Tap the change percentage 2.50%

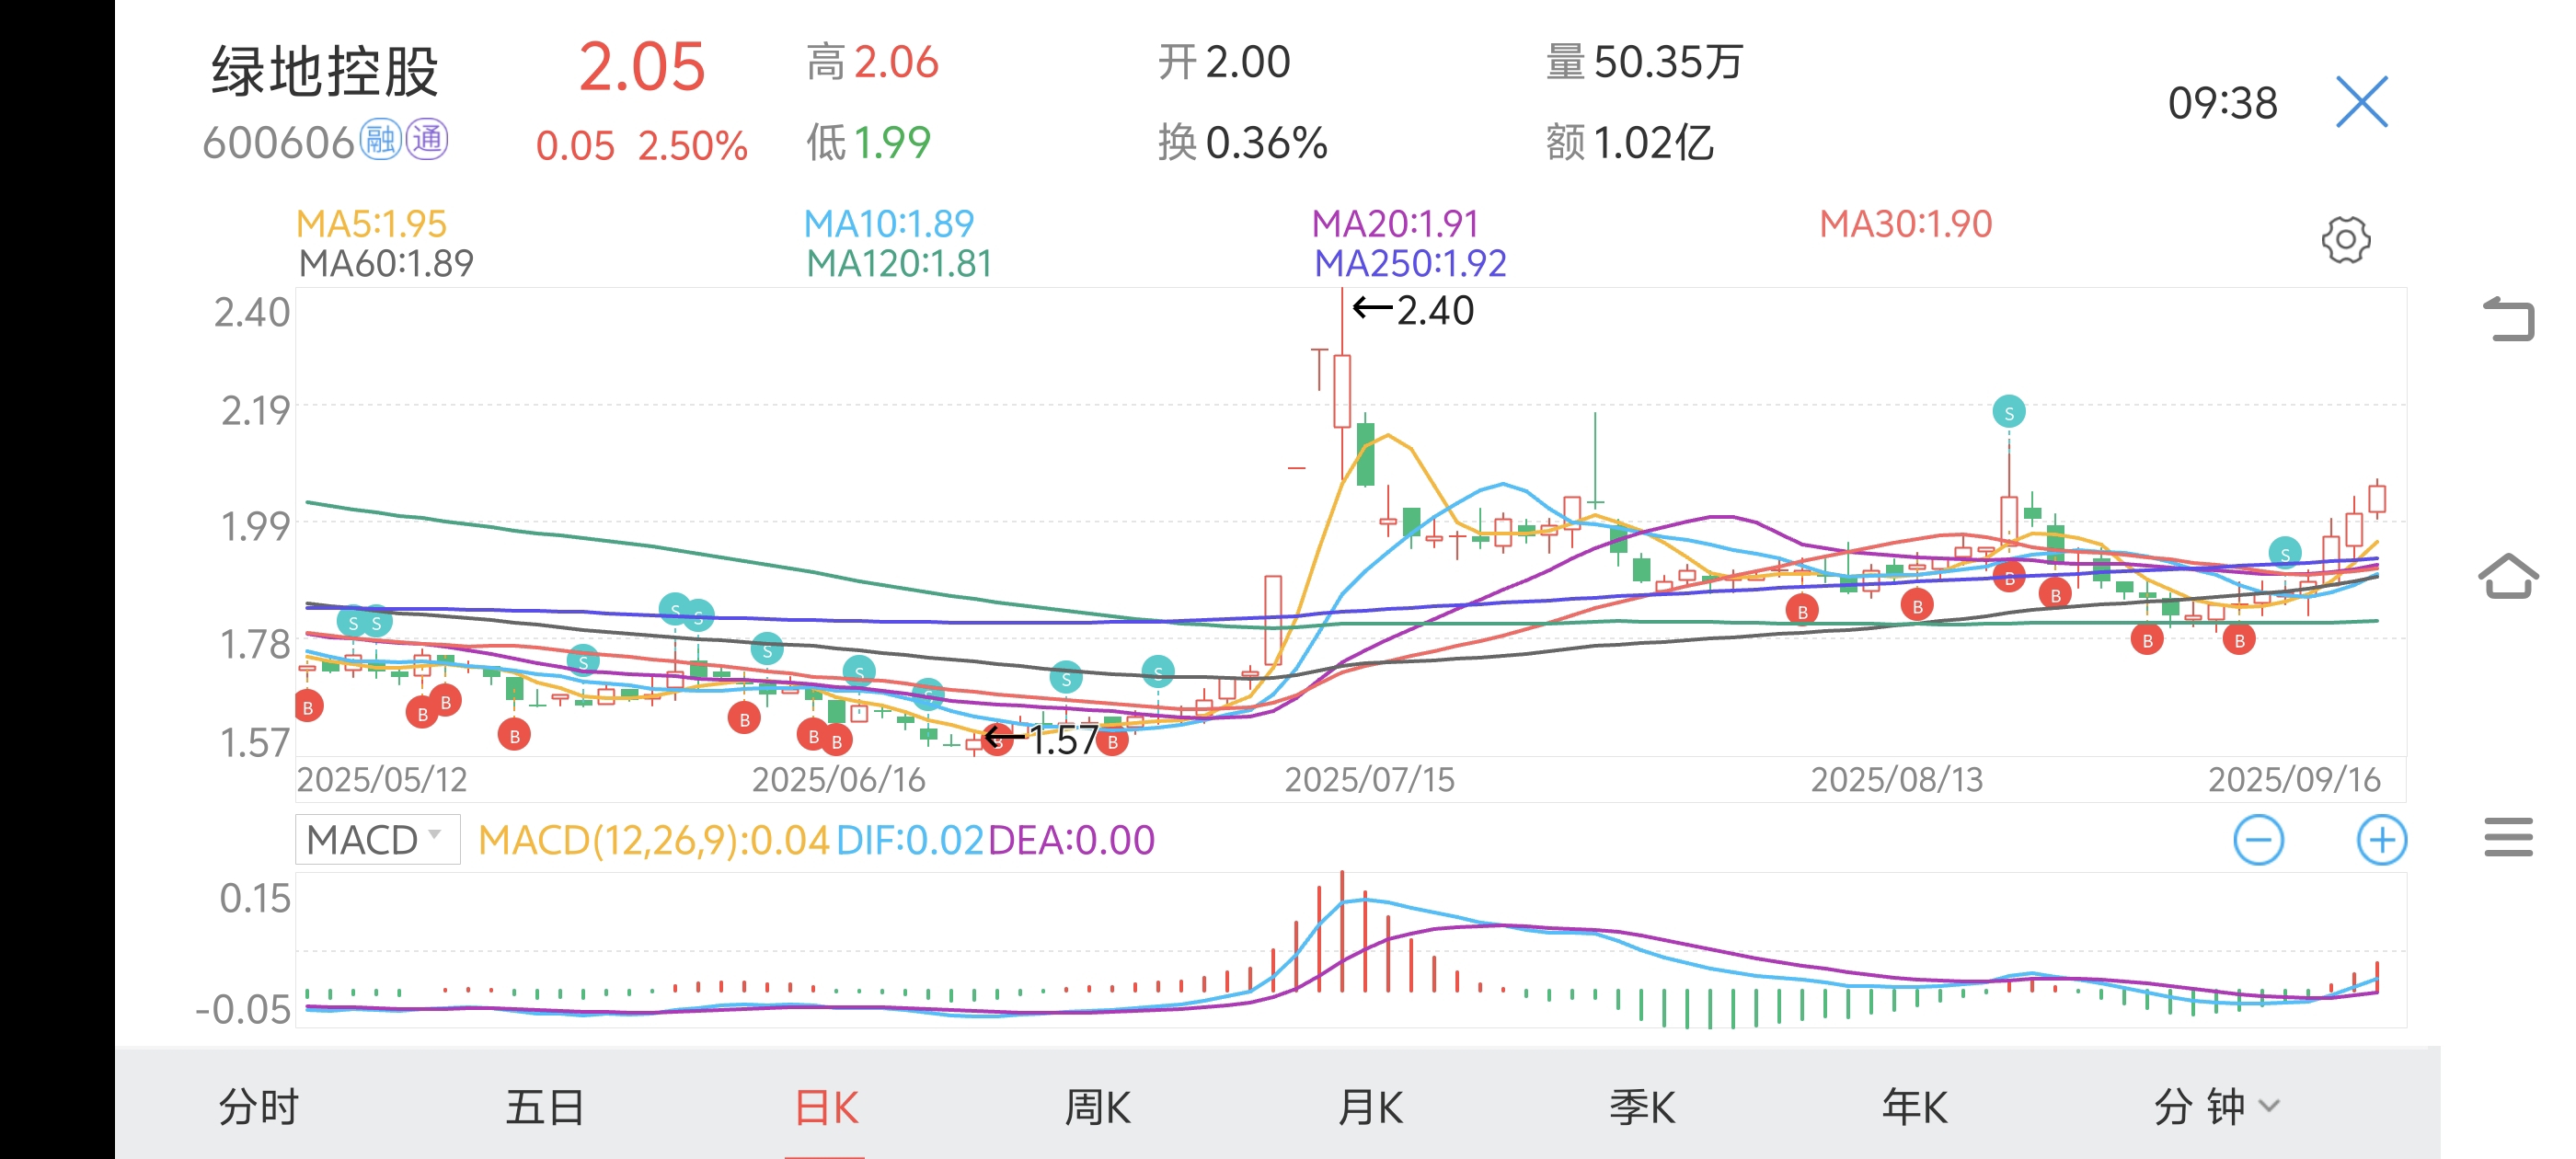click(x=692, y=146)
